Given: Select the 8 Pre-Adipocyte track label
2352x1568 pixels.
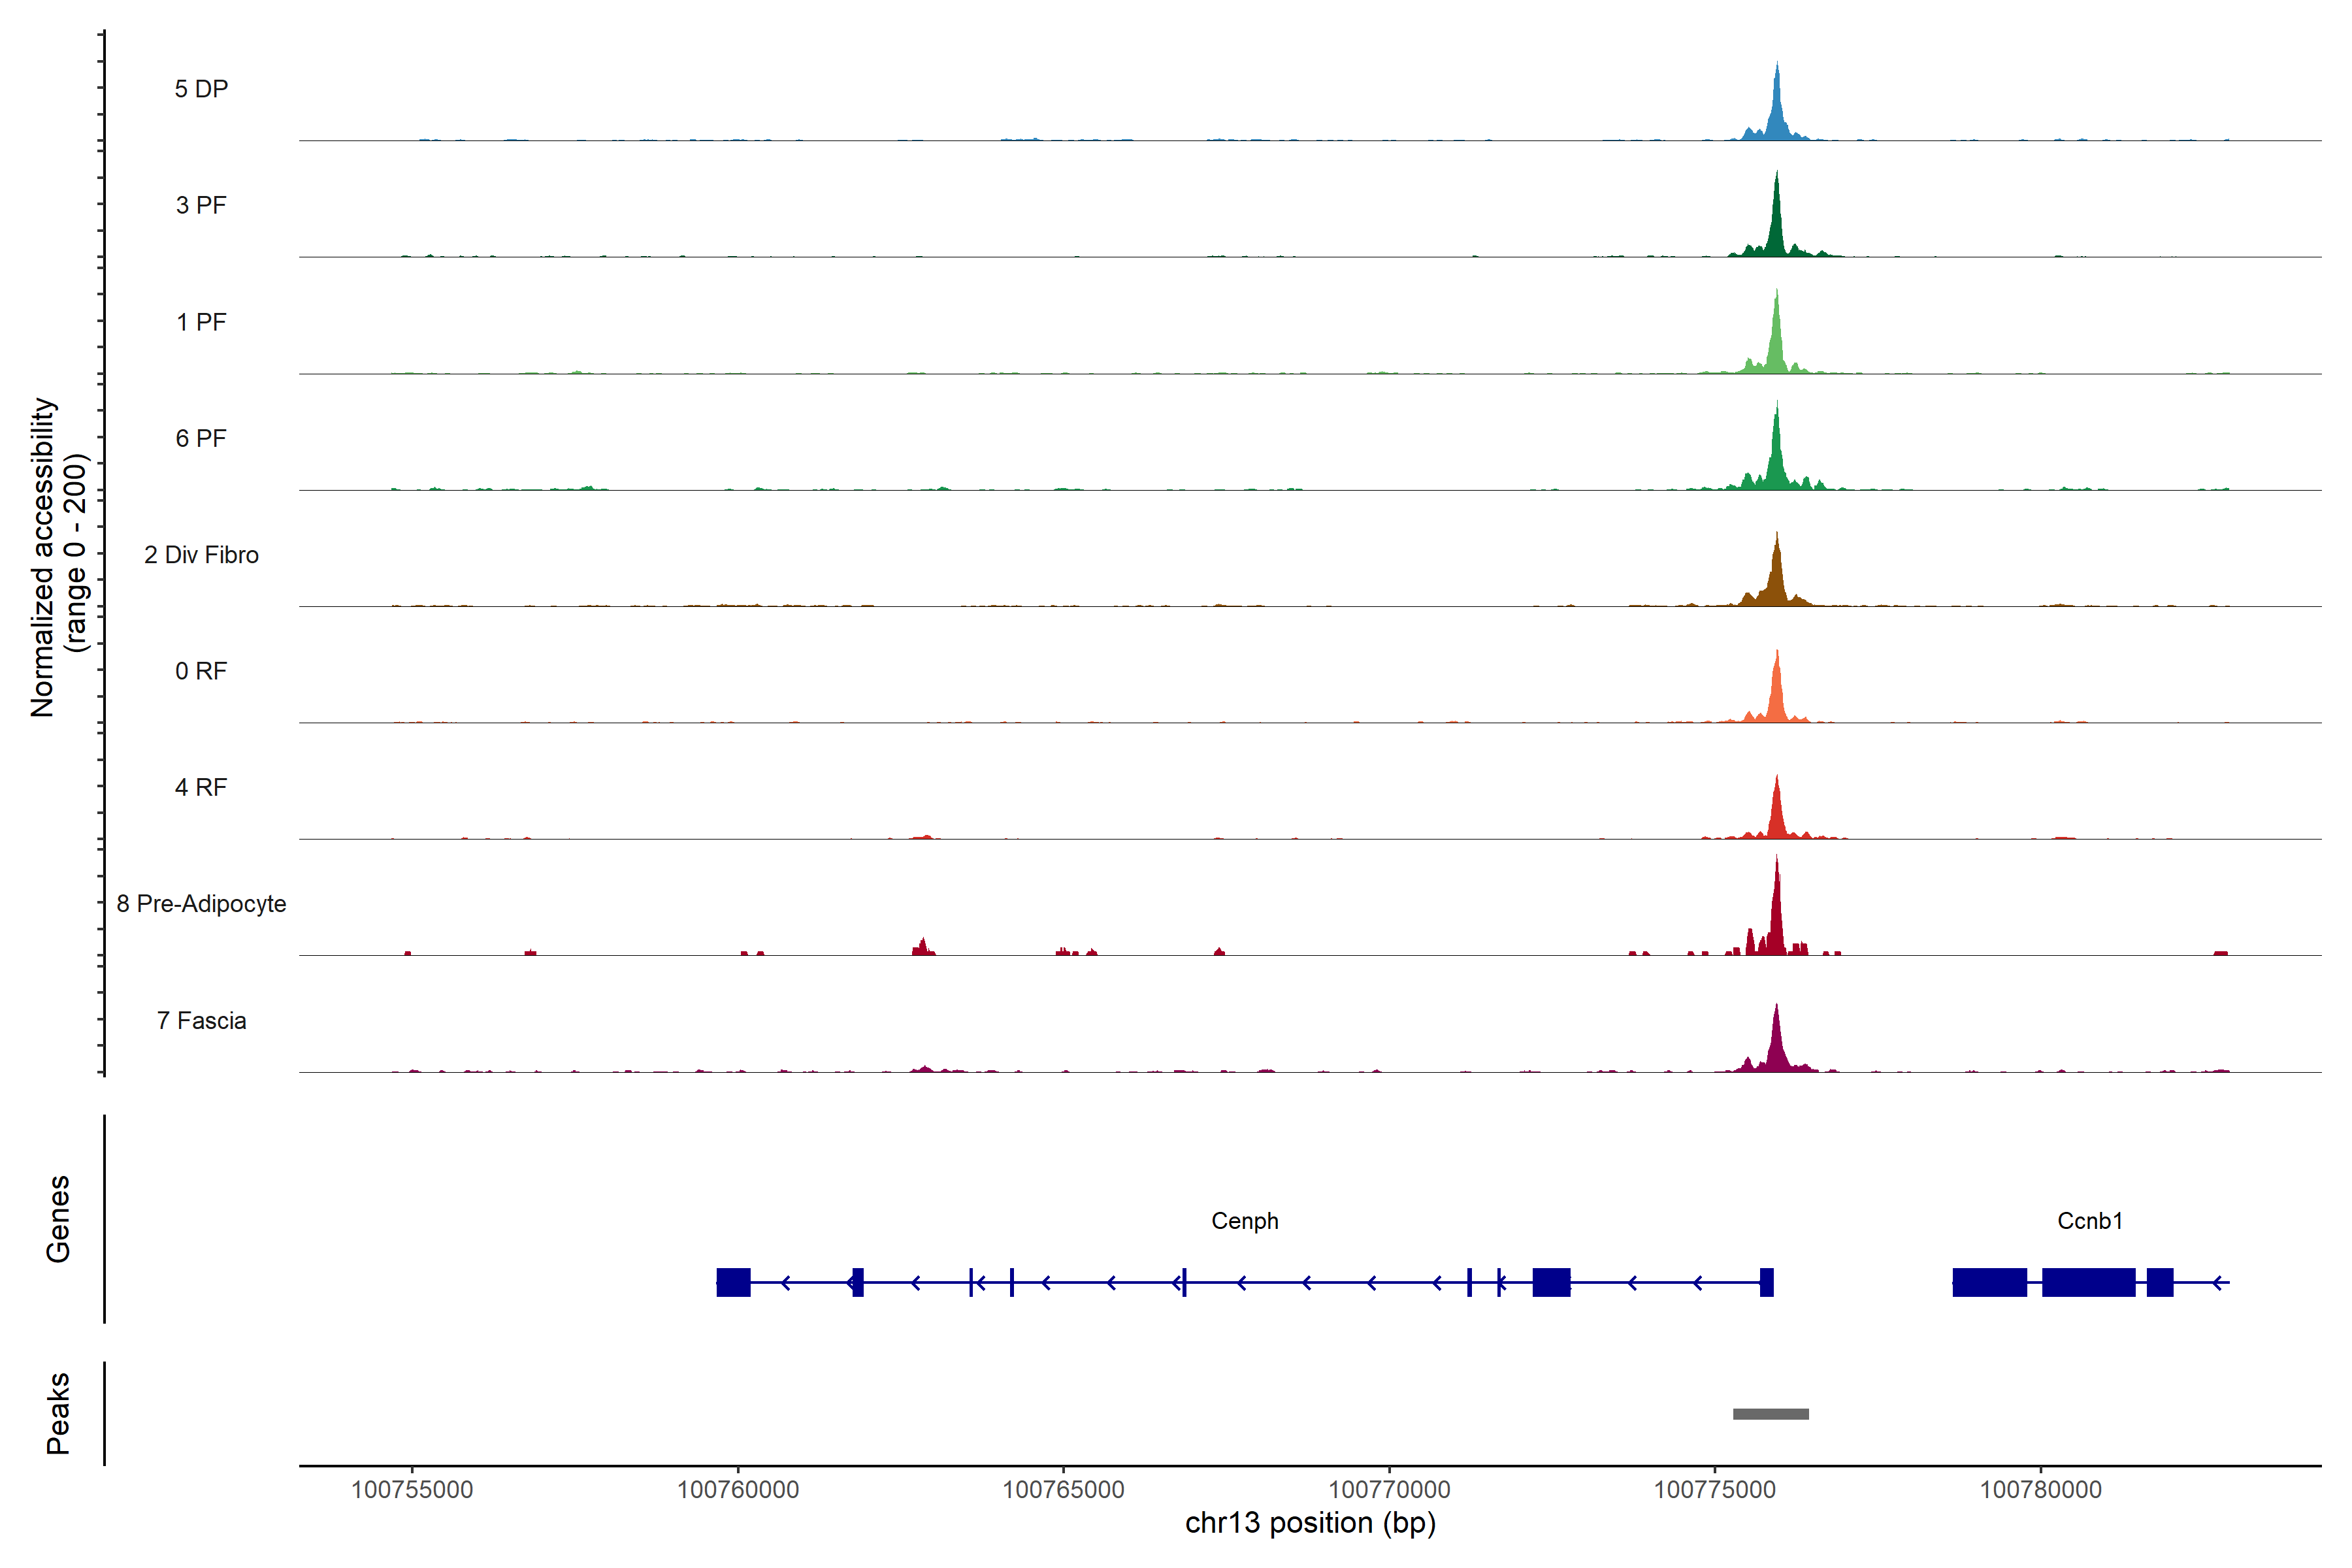Looking at the screenshot, I should [x=201, y=903].
